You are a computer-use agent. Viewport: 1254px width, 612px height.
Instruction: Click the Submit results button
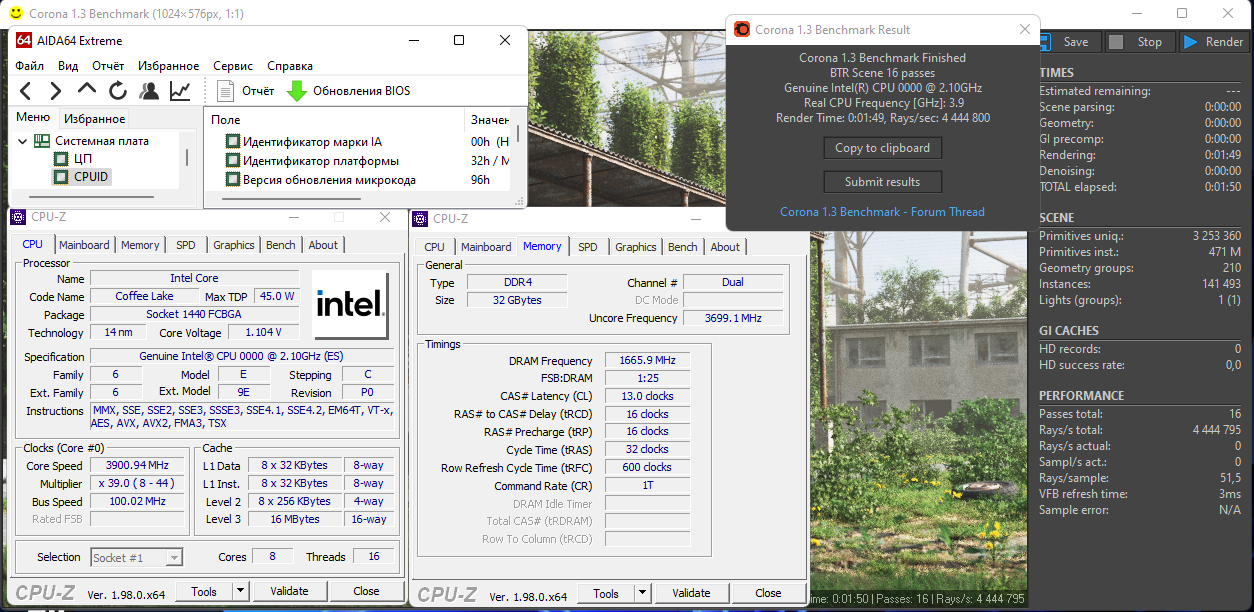pos(882,182)
